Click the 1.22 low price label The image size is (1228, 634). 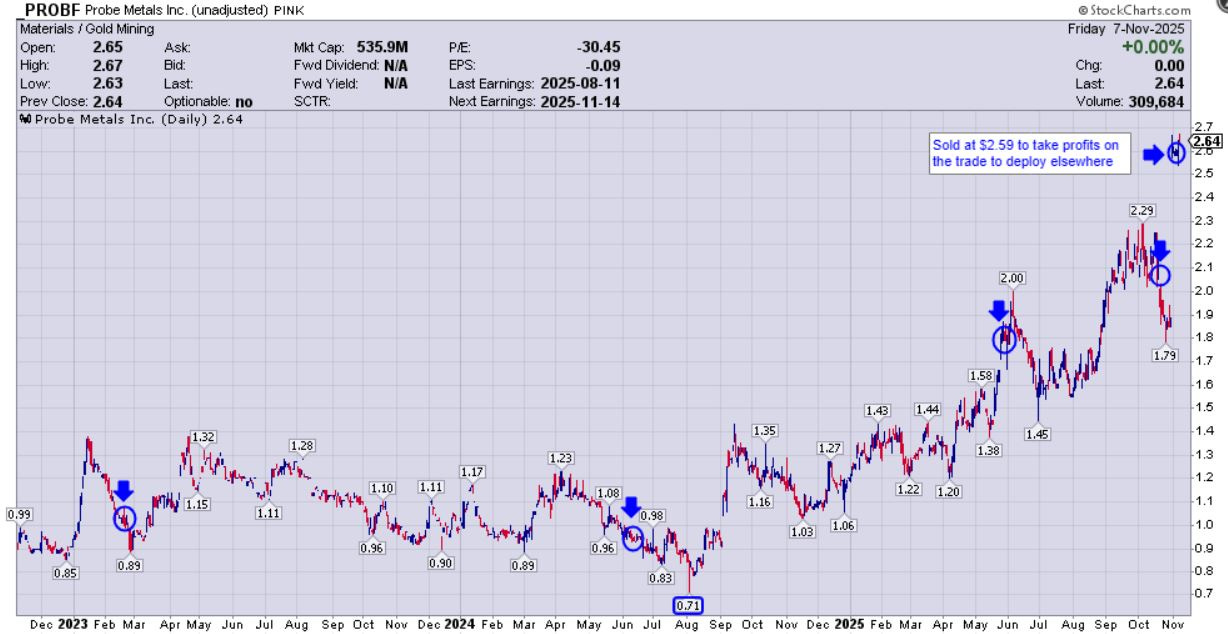(908, 488)
